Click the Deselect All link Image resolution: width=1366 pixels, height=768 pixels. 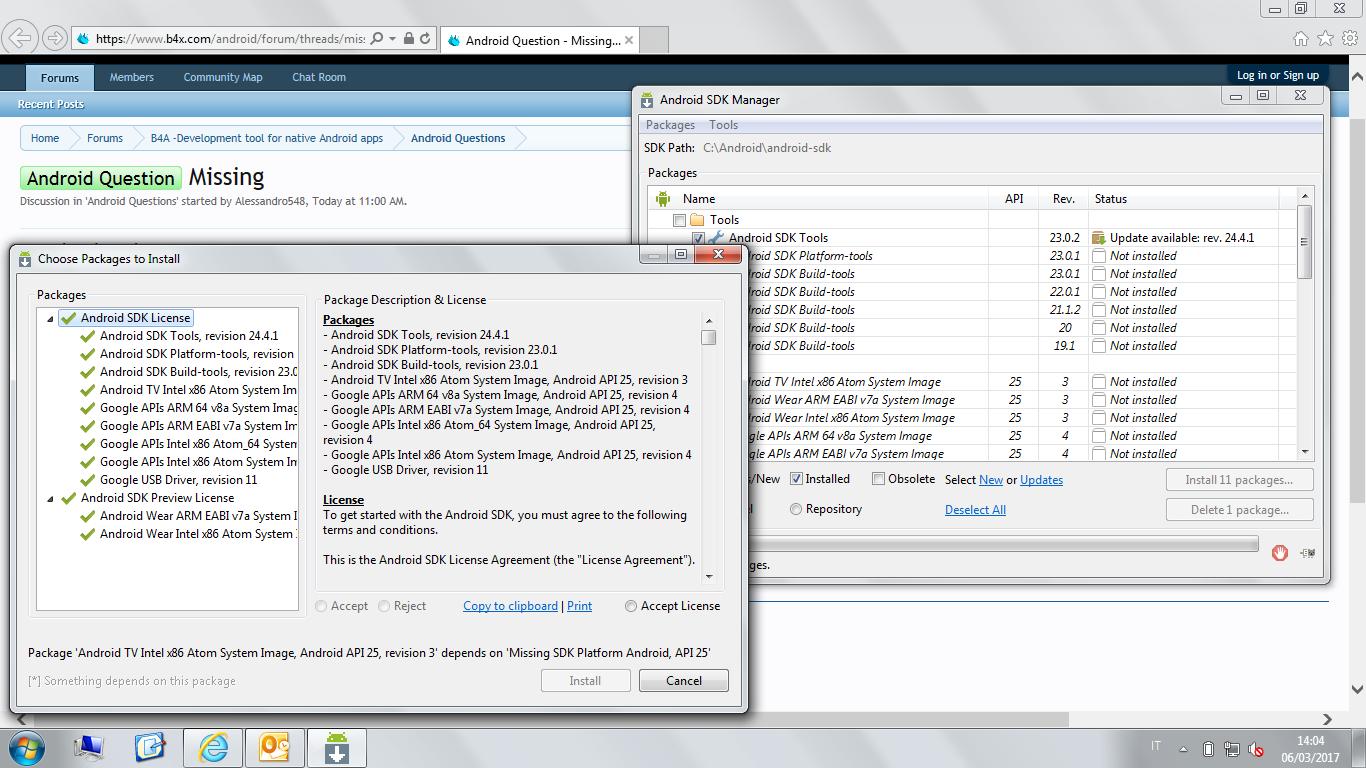(x=975, y=510)
